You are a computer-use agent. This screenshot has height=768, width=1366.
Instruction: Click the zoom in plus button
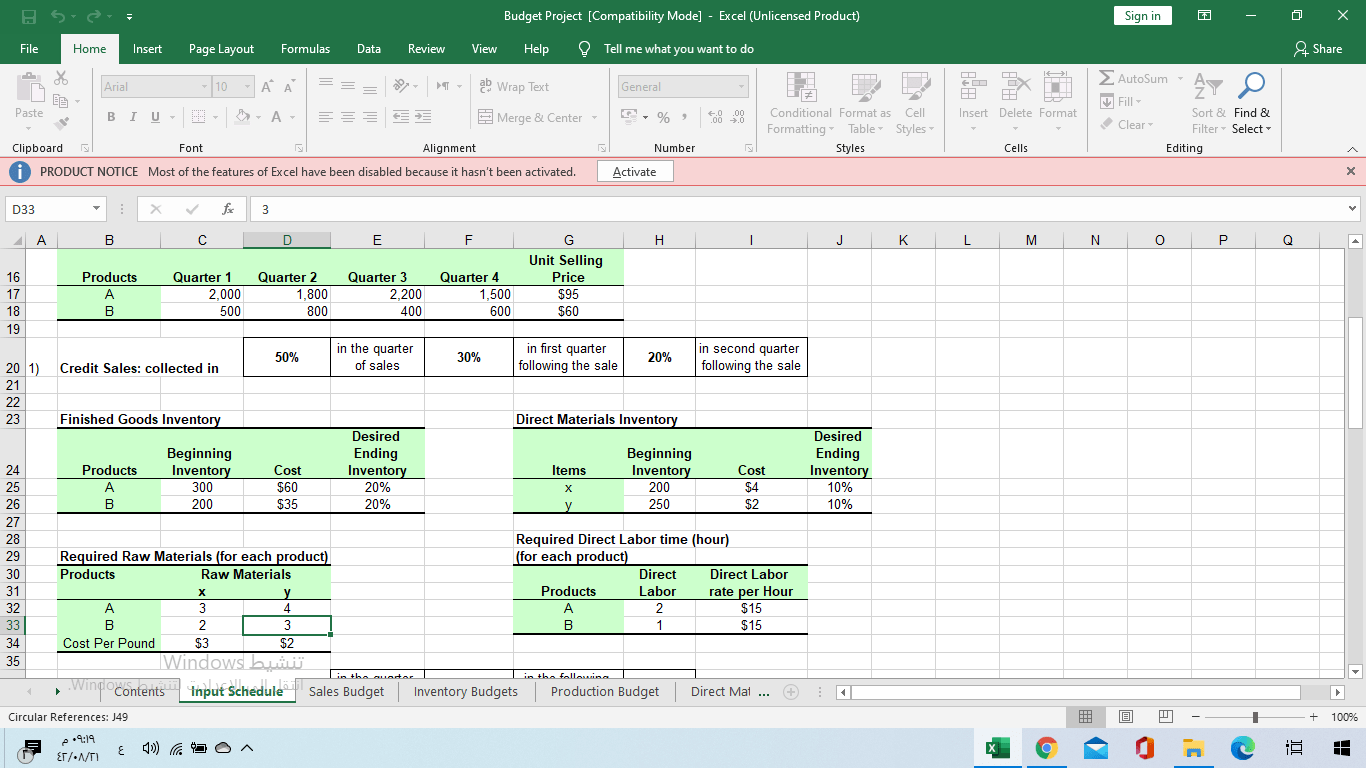click(1314, 717)
